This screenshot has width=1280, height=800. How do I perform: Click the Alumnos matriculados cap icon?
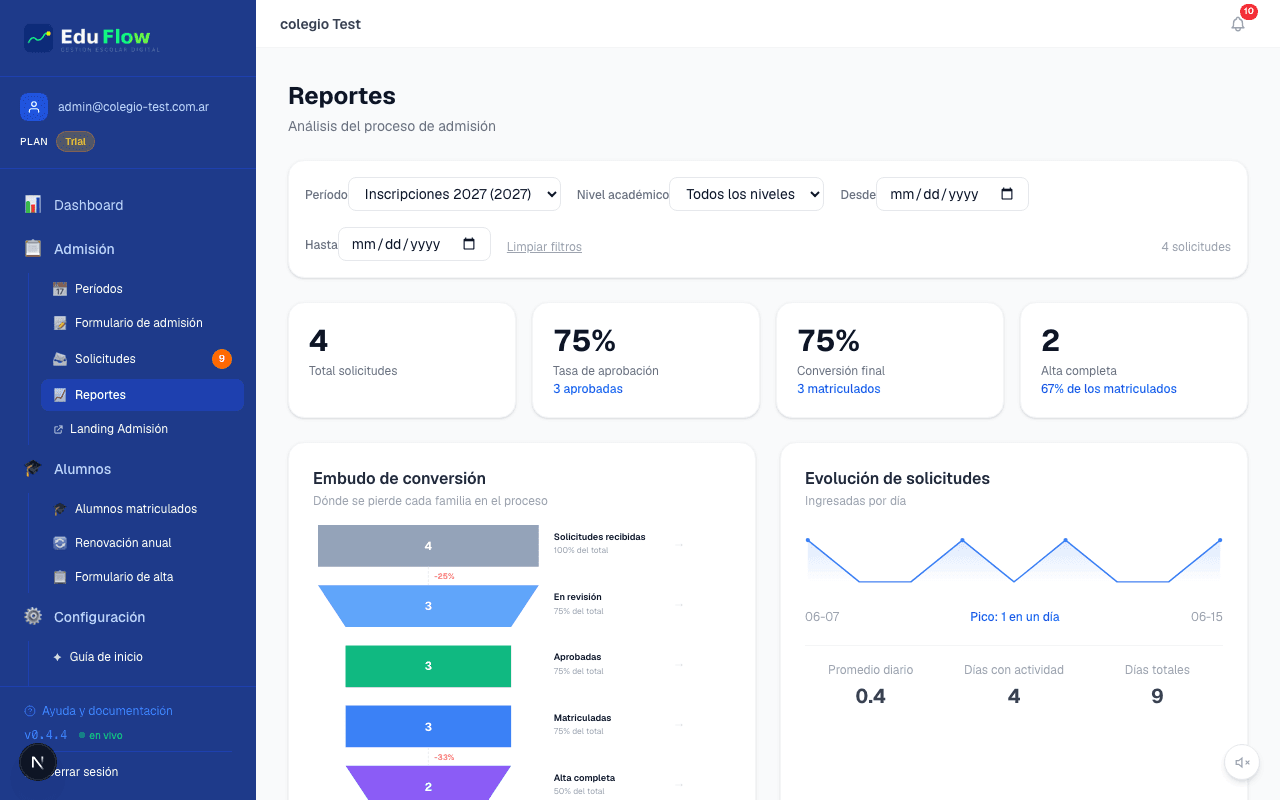click(x=60, y=509)
